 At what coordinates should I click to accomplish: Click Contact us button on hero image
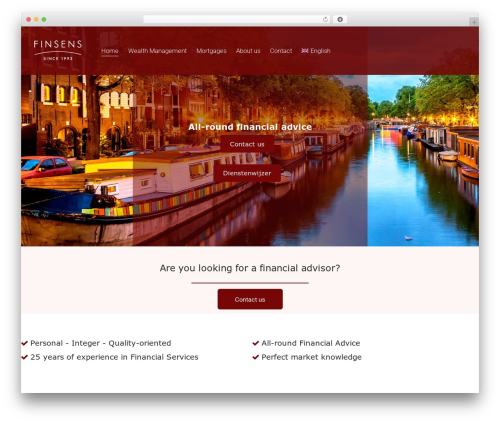[x=247, y=144]
